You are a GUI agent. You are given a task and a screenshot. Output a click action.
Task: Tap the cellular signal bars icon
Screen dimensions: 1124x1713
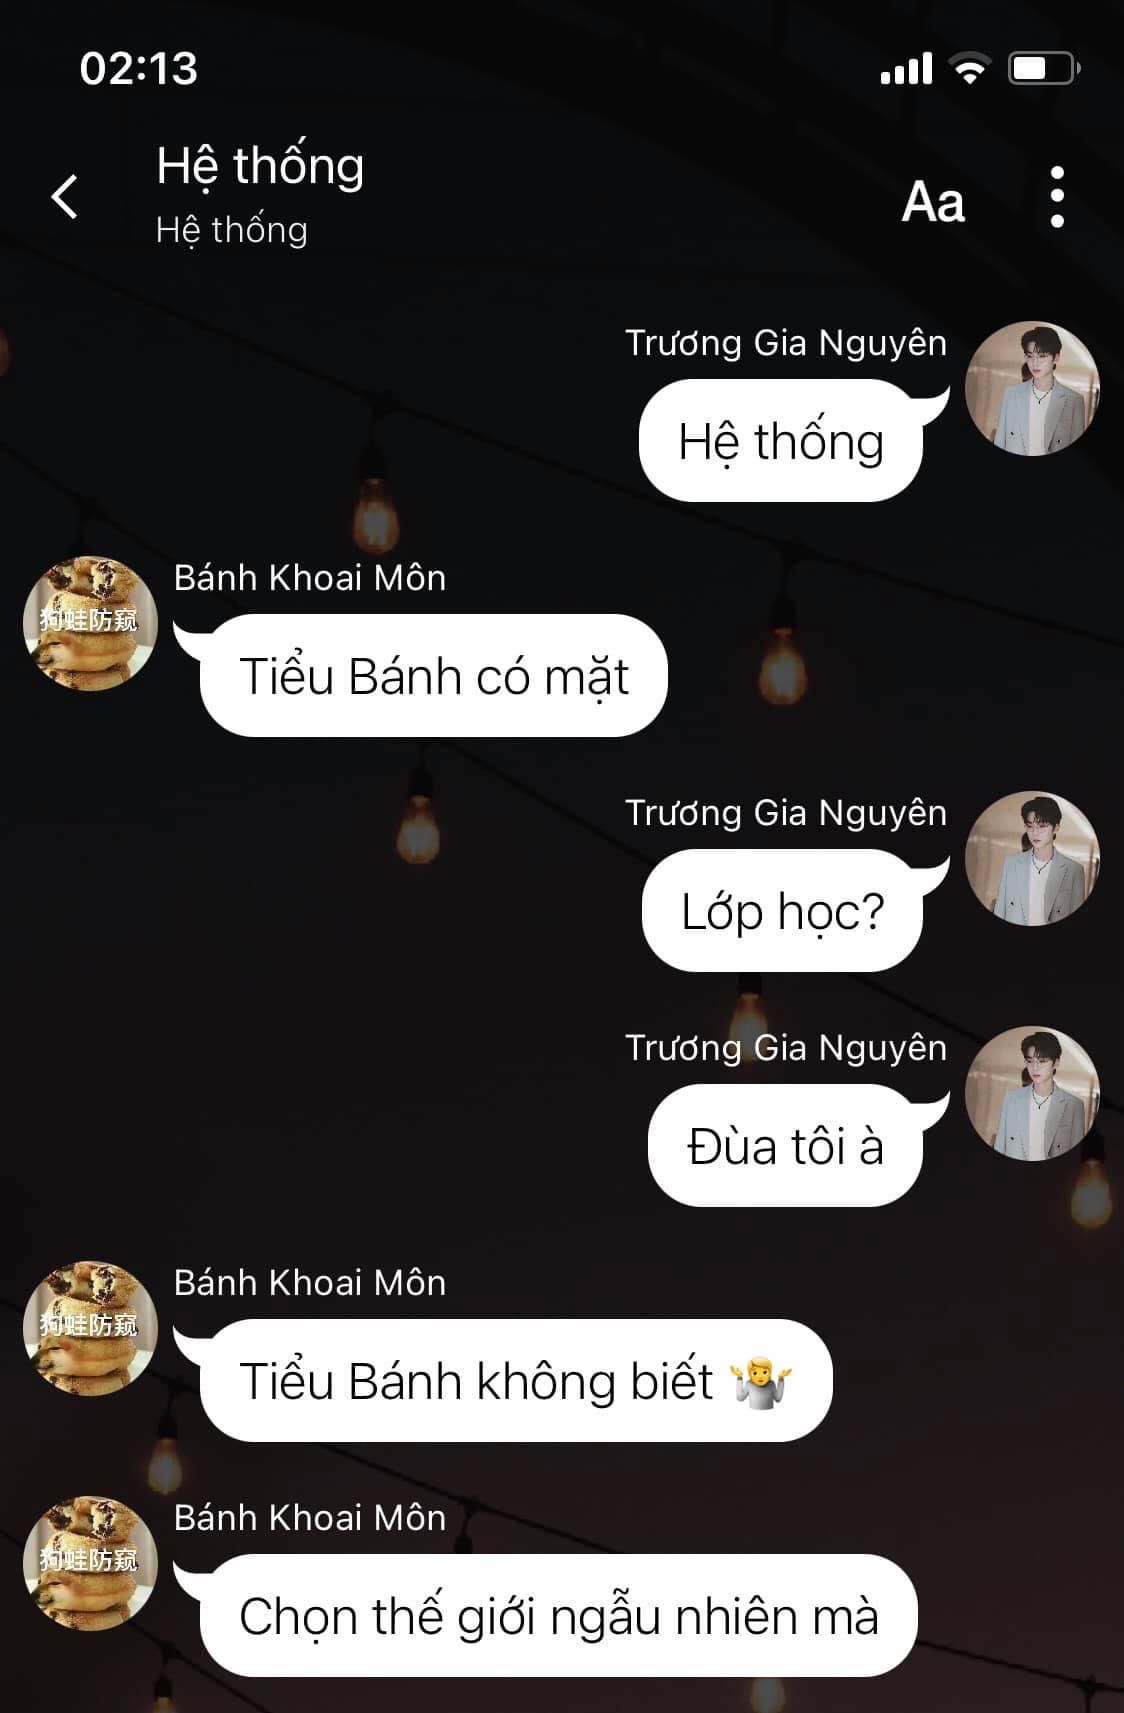point(906,68)
